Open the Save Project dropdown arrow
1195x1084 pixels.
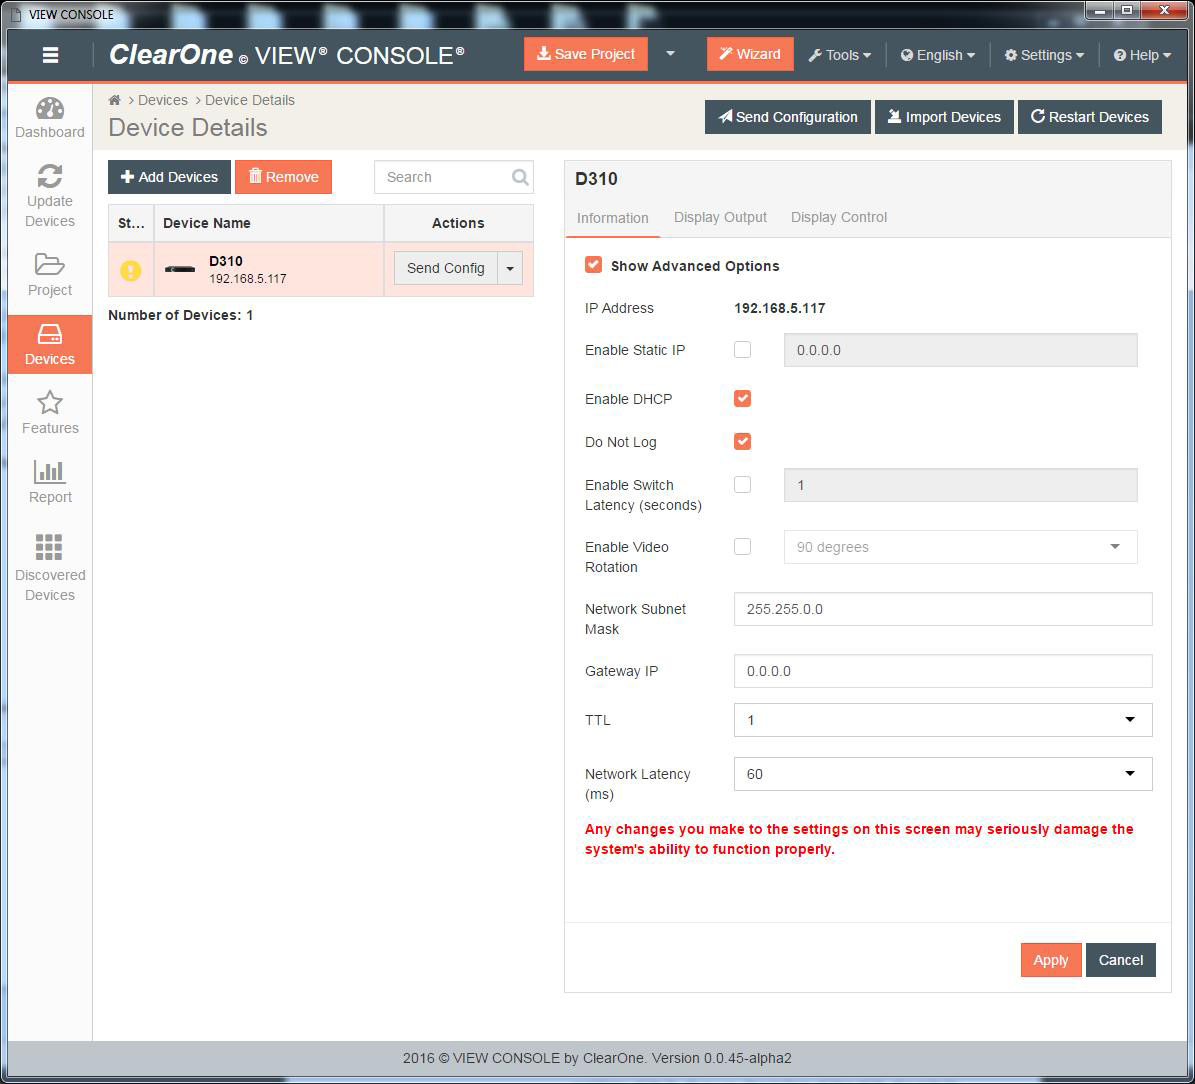tap(670, 54)
